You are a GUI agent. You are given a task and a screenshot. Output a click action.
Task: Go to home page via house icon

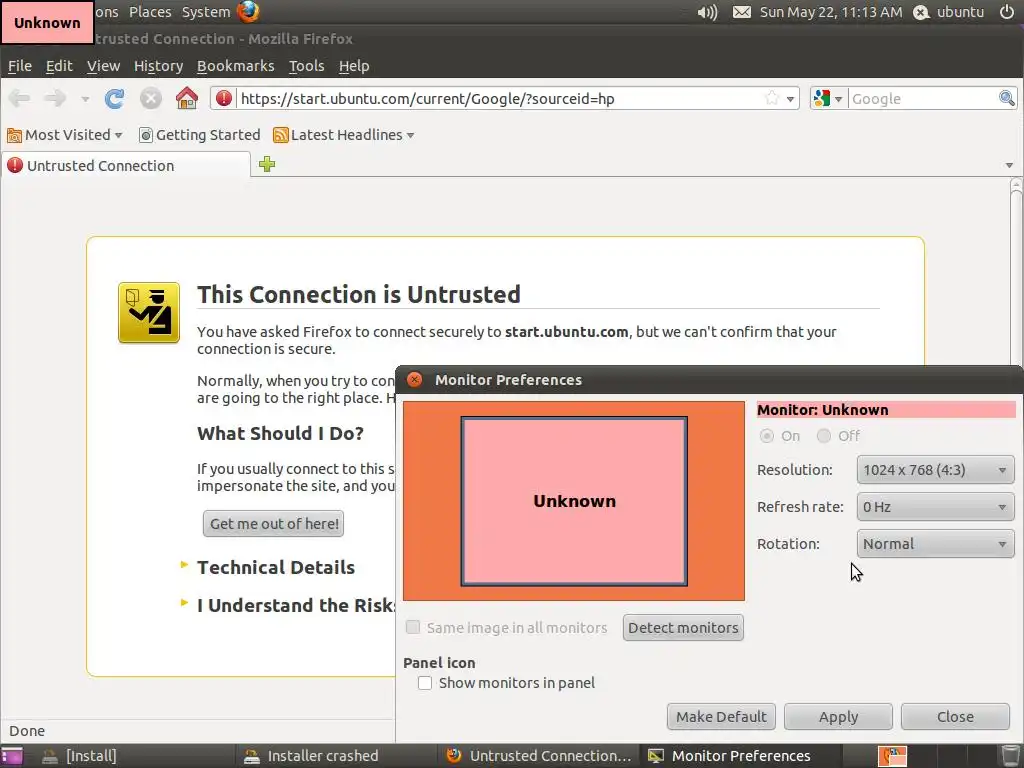(x=187, y=98)
